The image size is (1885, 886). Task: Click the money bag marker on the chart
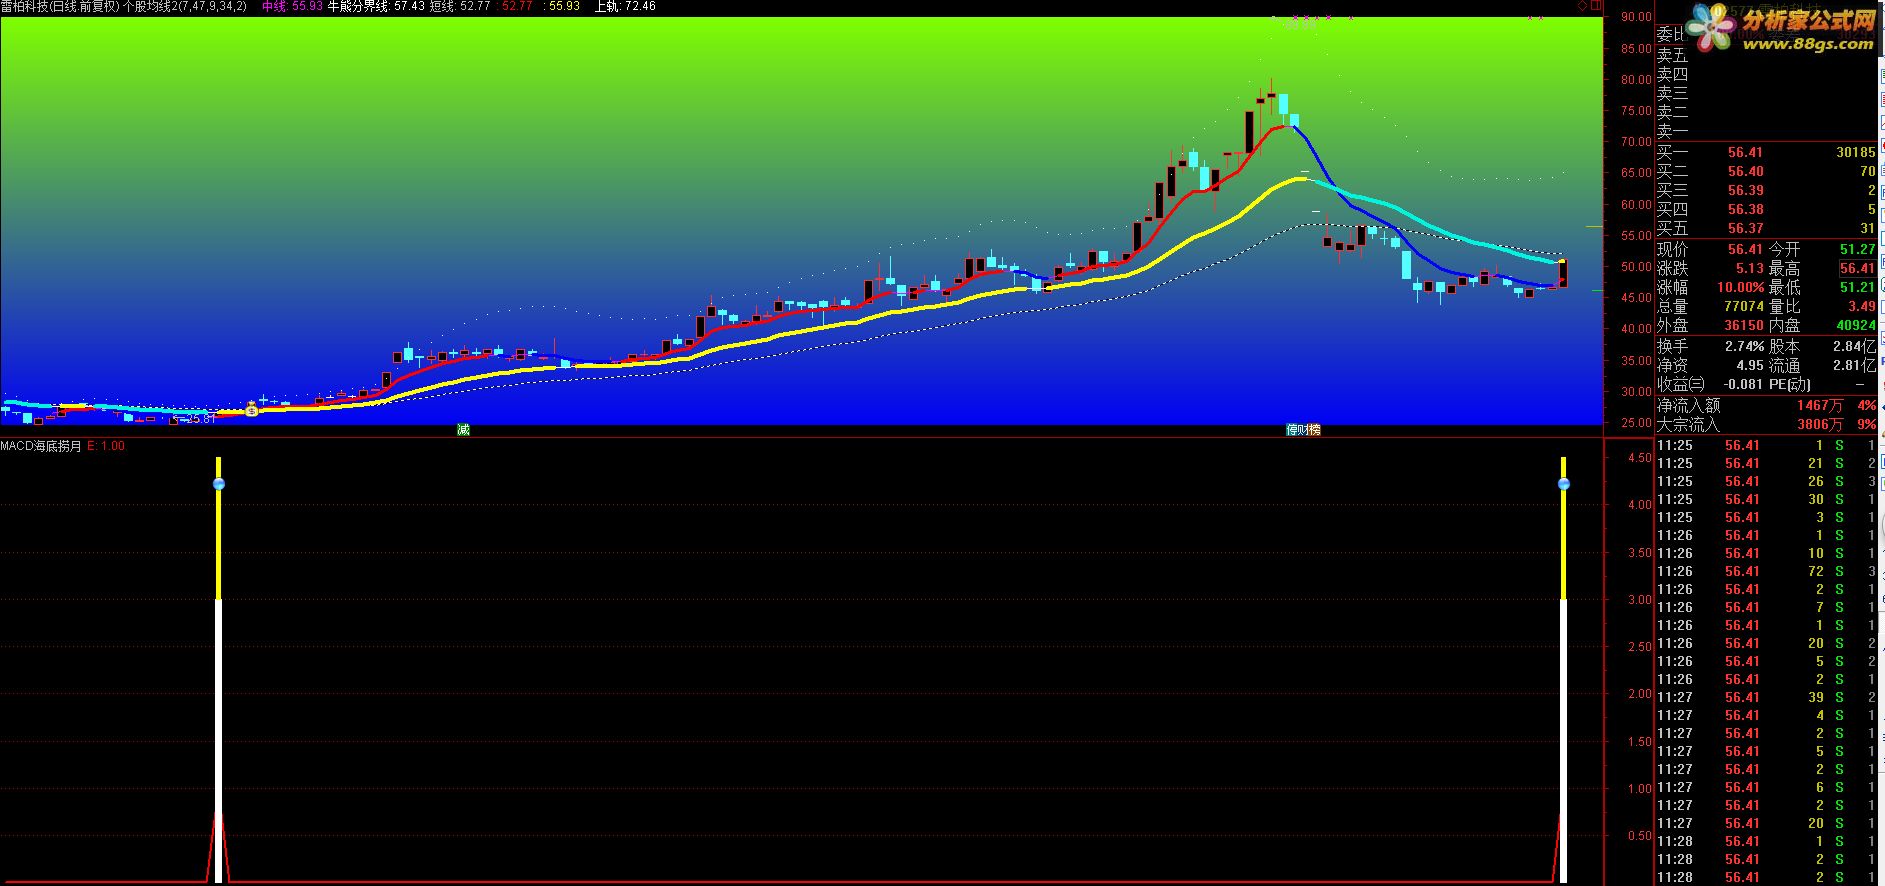[x=251, y=410]
